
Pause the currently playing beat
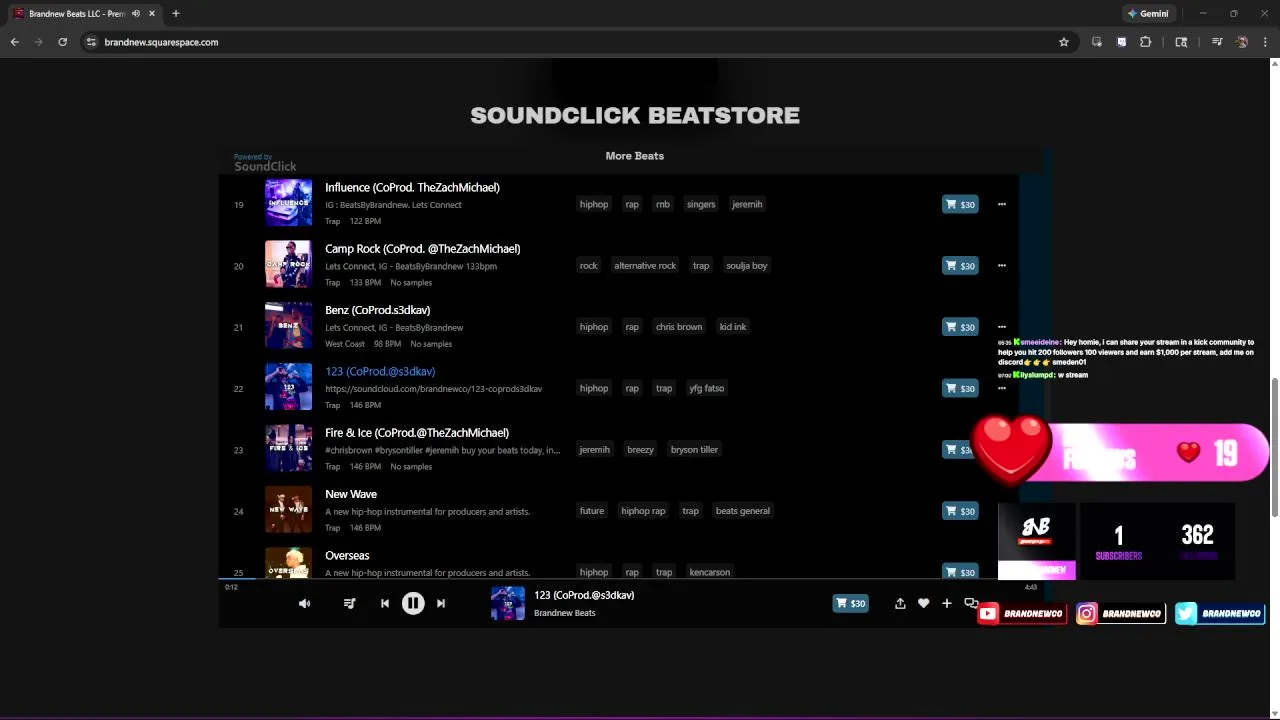pos(413,603)
